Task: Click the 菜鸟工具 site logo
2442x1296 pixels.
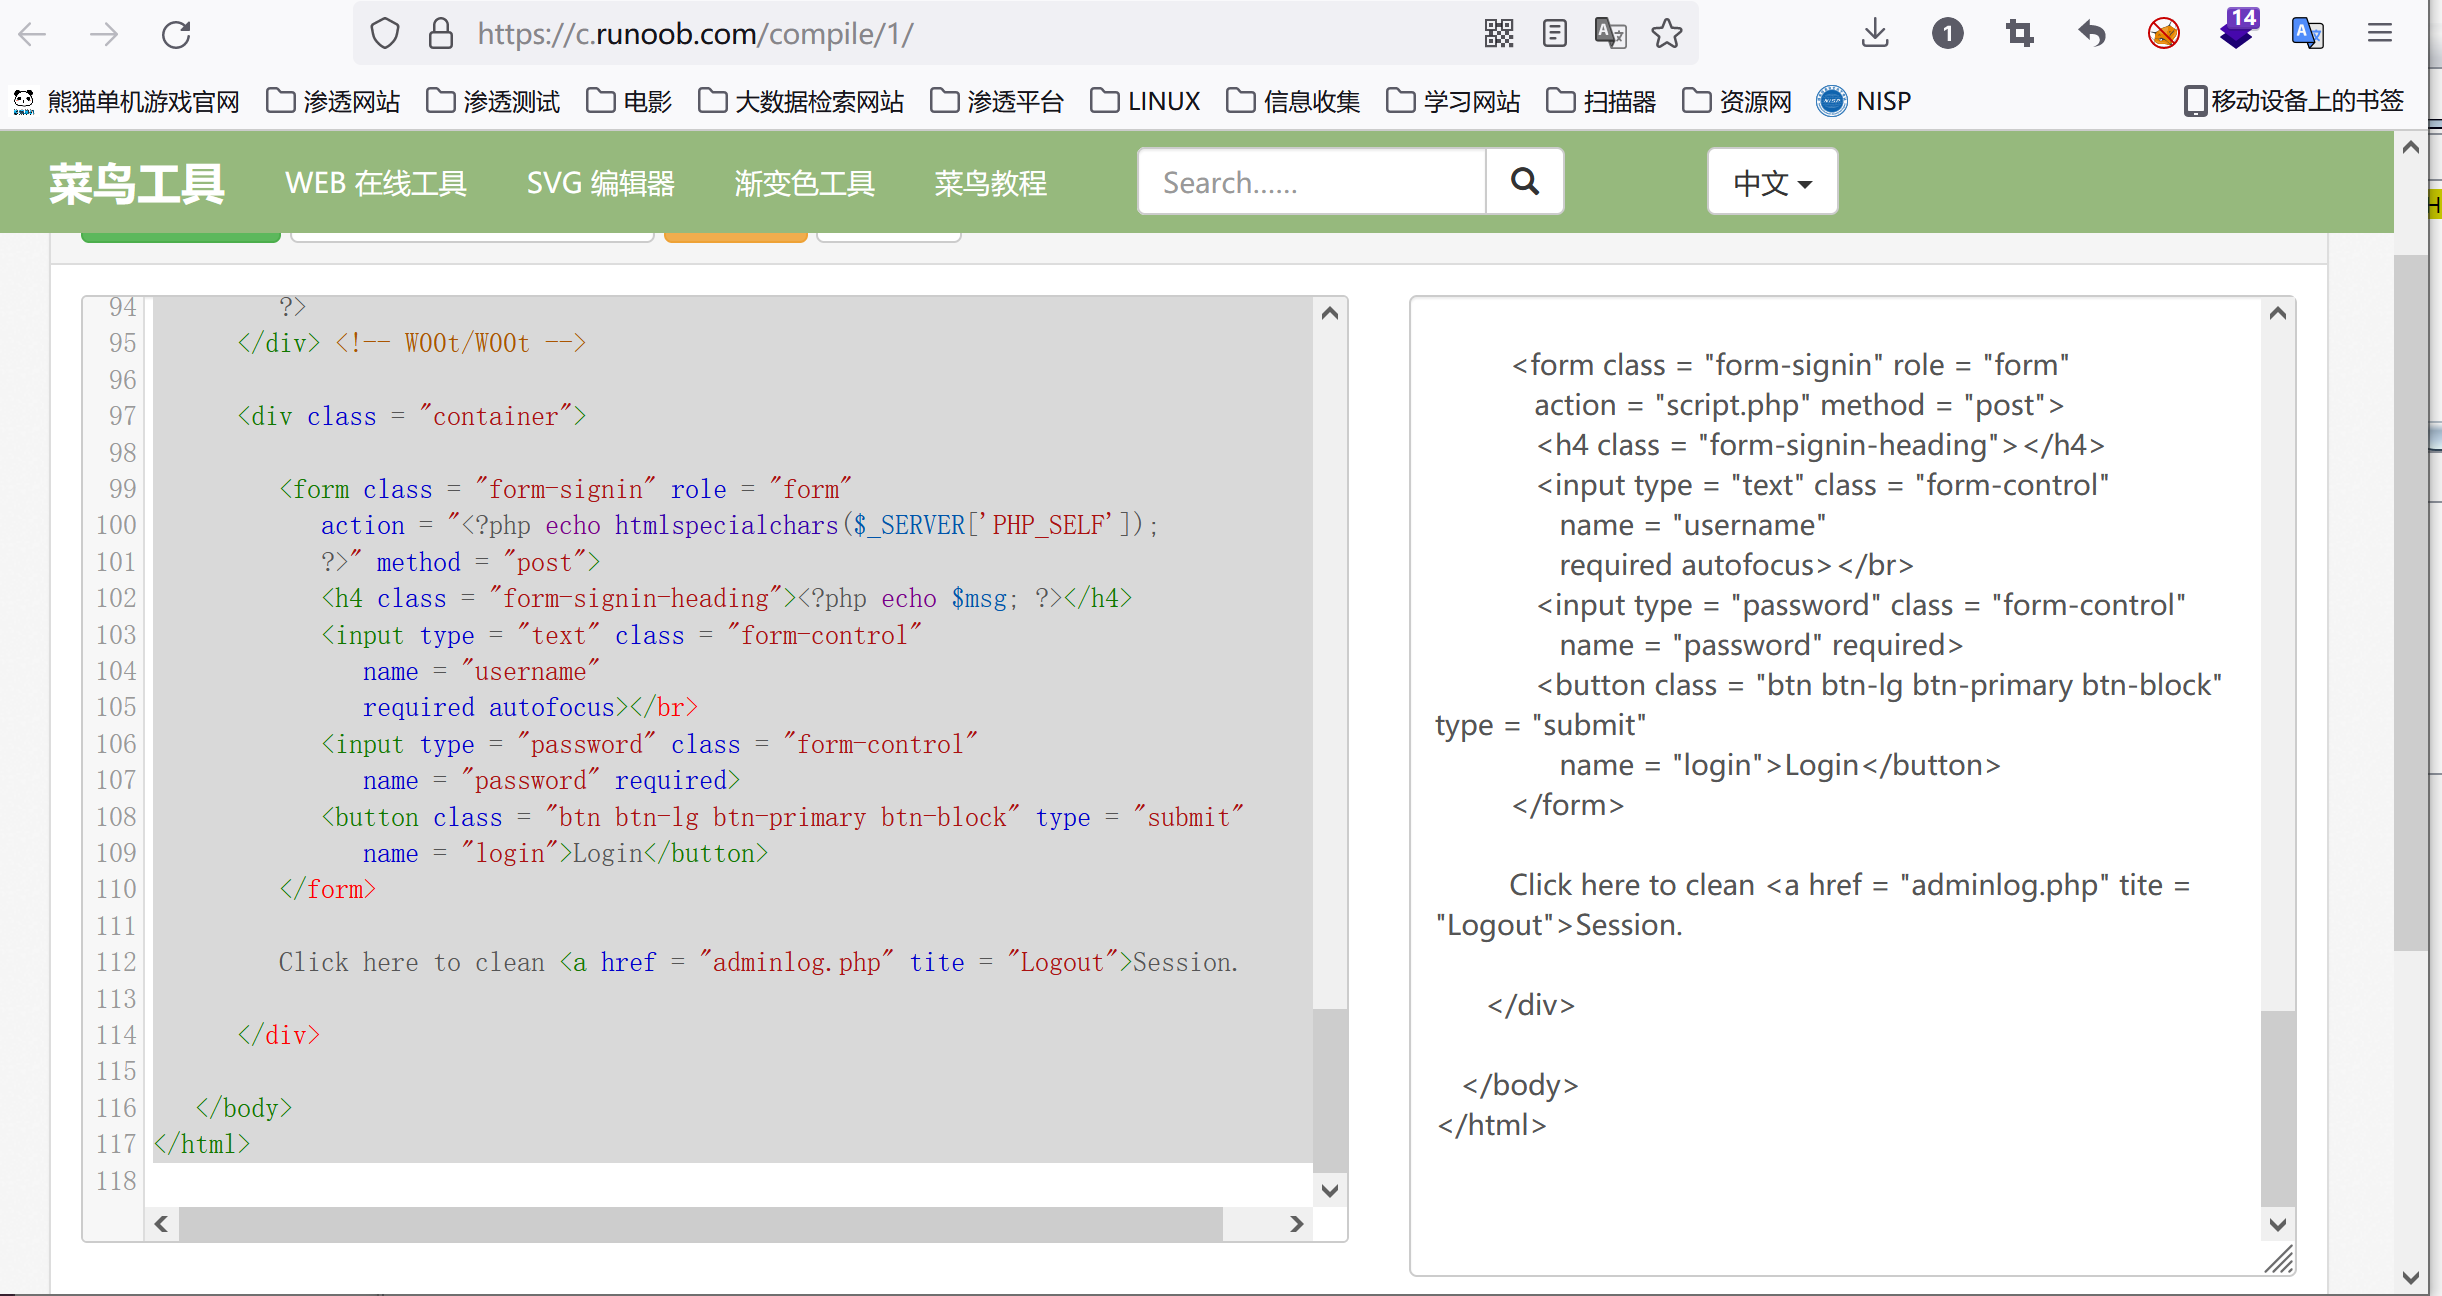Action: 137,184
